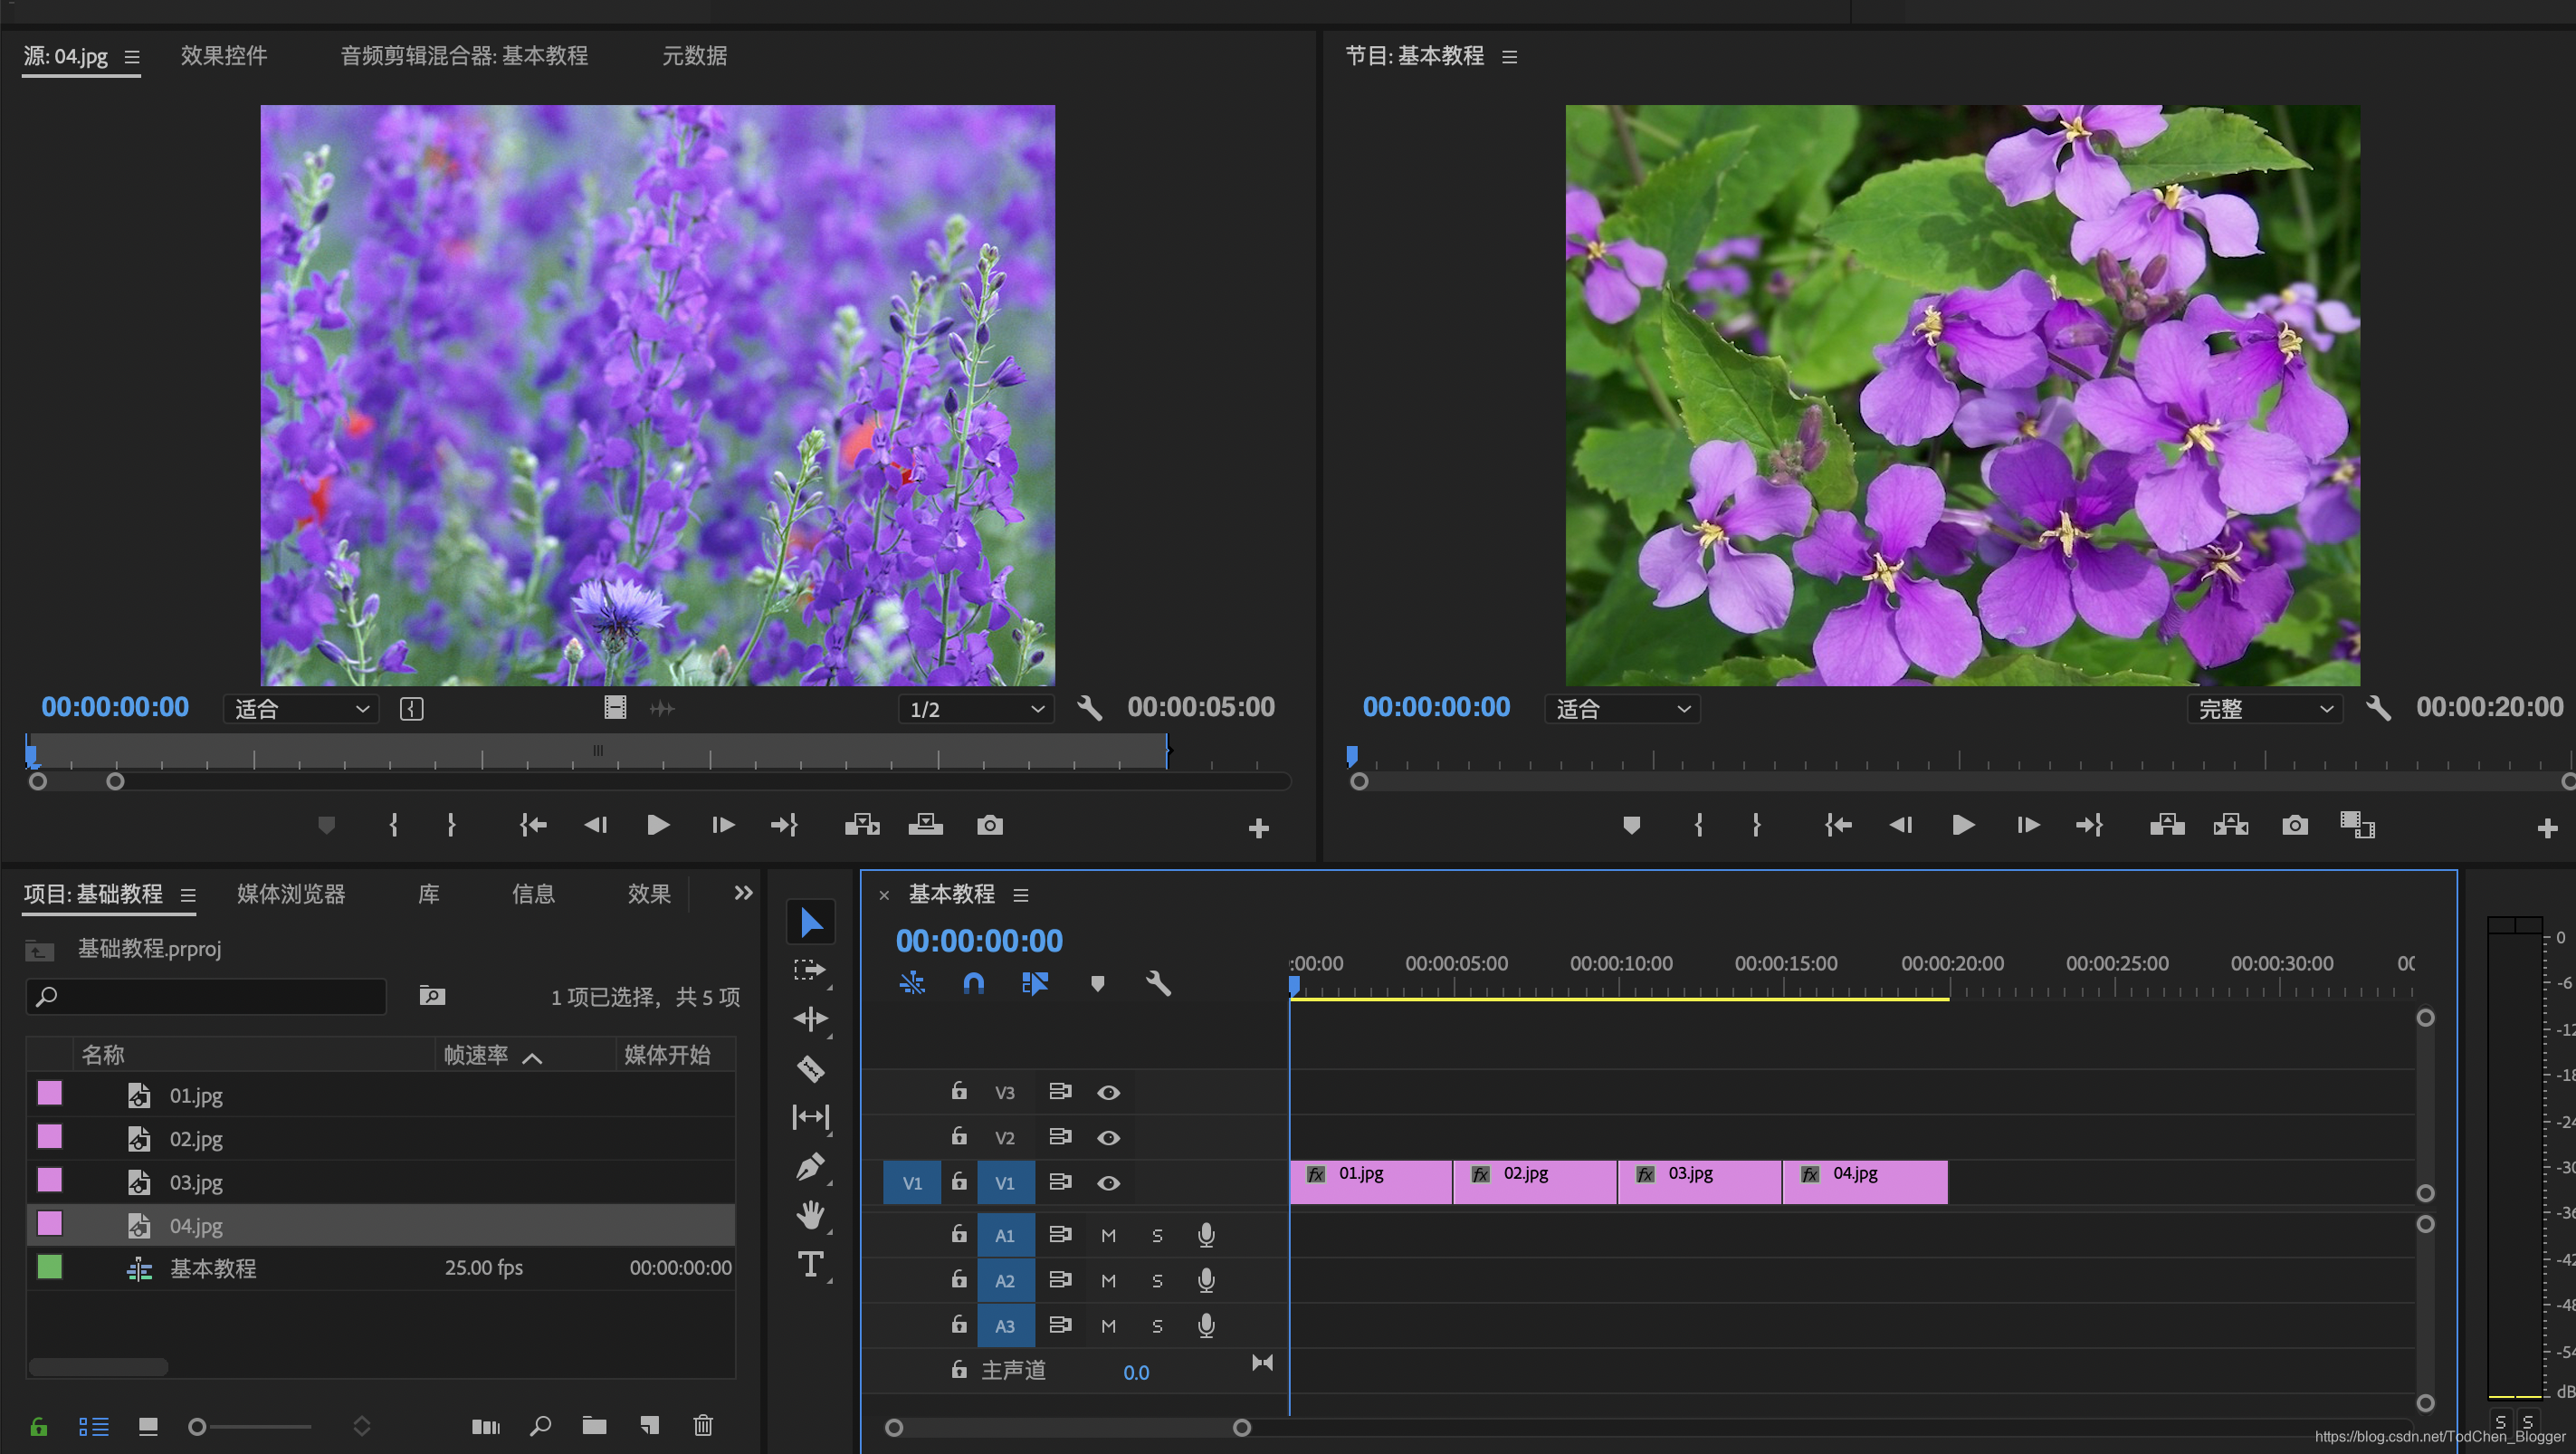Mute audio track A2
The height and width of the screenshot is (1454, 2576).
pos(1108,1281)
